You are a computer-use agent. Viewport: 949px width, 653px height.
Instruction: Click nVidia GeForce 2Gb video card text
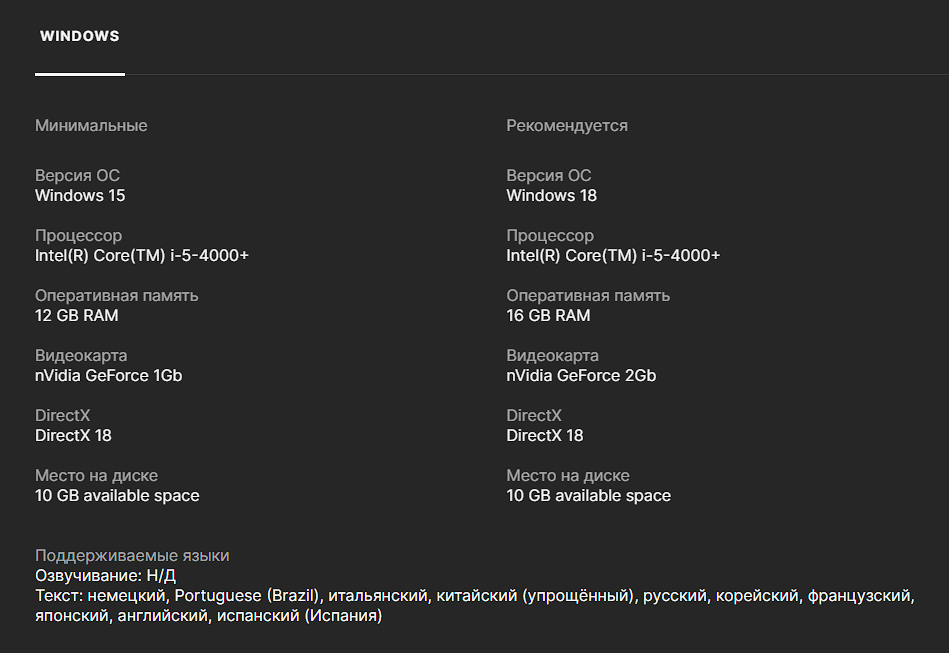[581, 375]
